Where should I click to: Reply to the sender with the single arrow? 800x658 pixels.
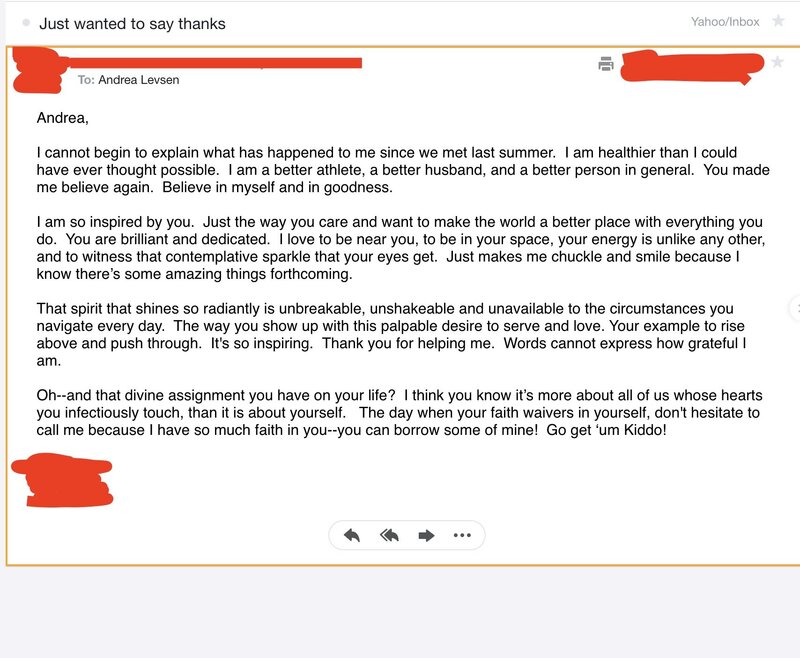[352, 535]
